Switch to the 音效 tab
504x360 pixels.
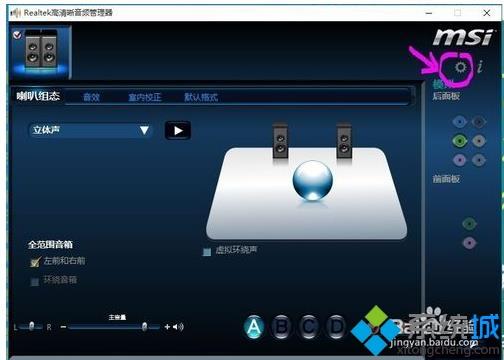[91, 97]
